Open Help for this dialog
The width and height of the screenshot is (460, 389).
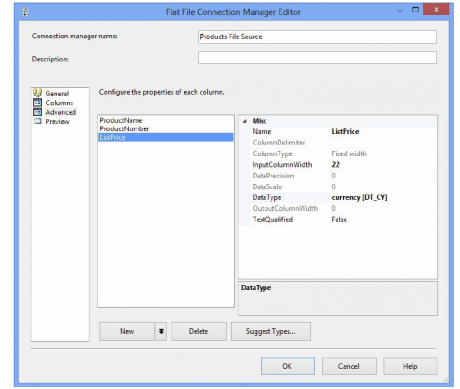tap(410, 366)
